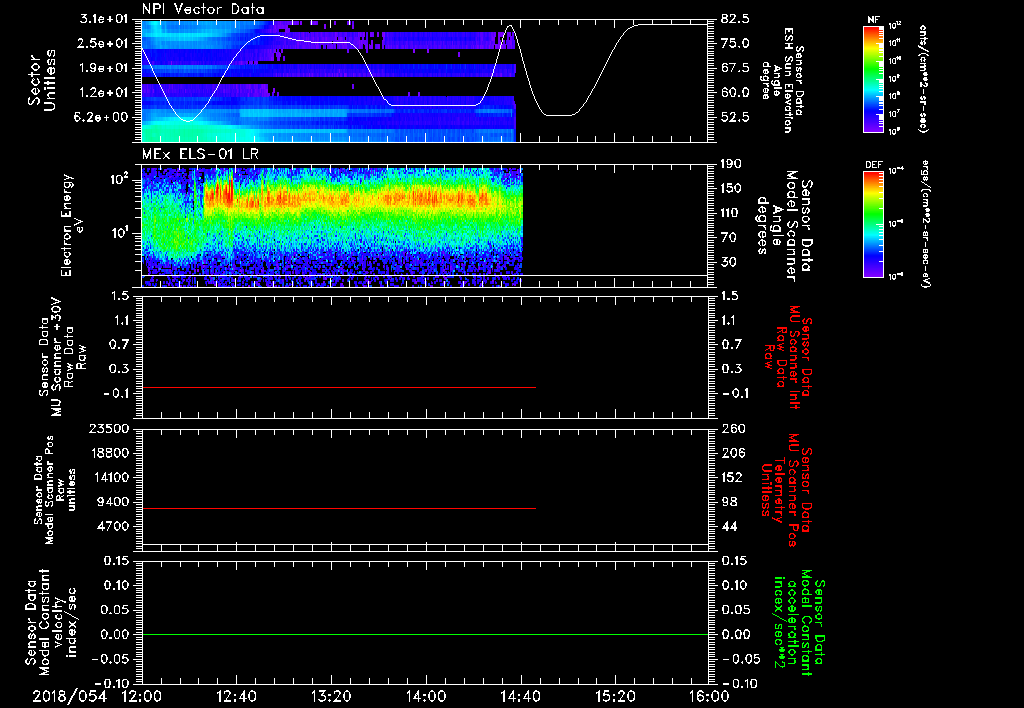Click the NPI sector spectrogram image
1024x708 pixels.
pos(328,80)
